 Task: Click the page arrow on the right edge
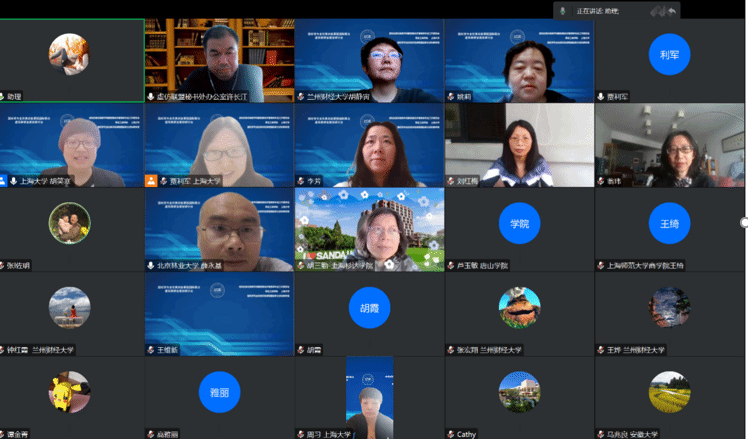[743, 222]
